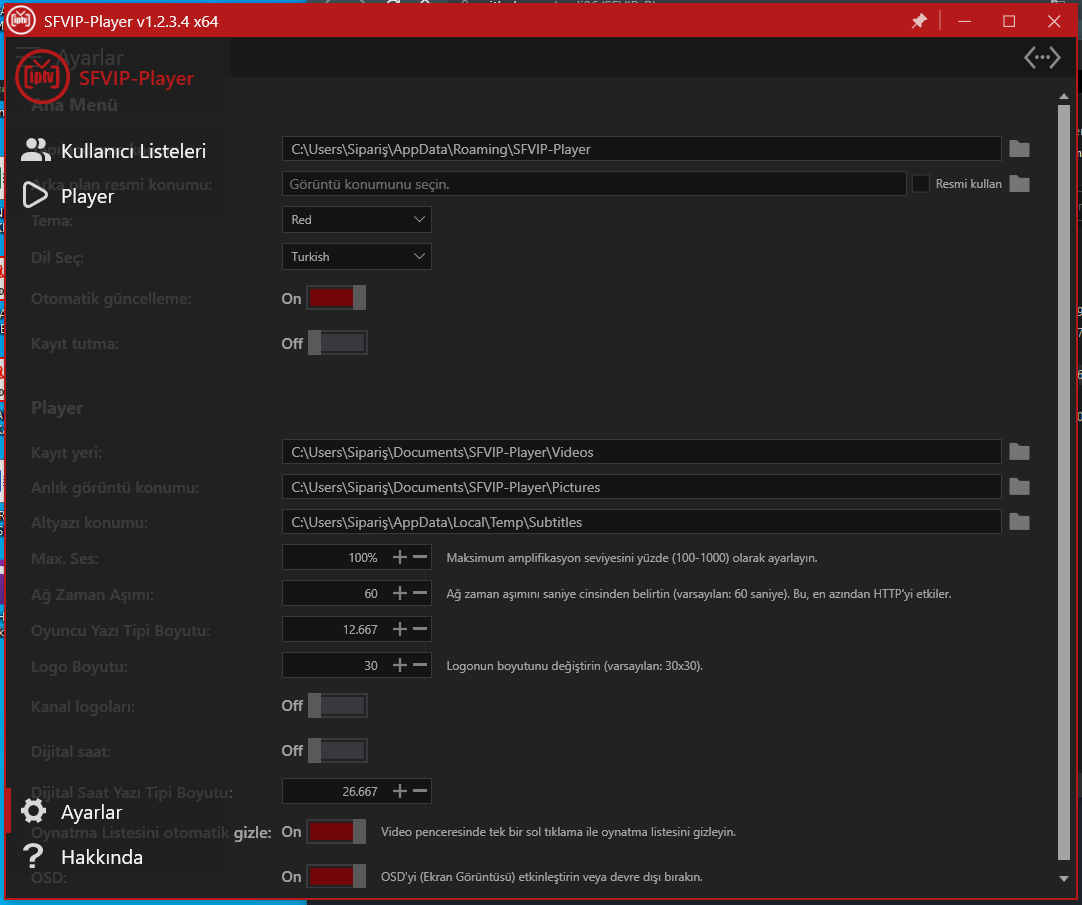1082x905 pixels.
Task: Click the title bar iptv app icon
Action: click(21, 21)
